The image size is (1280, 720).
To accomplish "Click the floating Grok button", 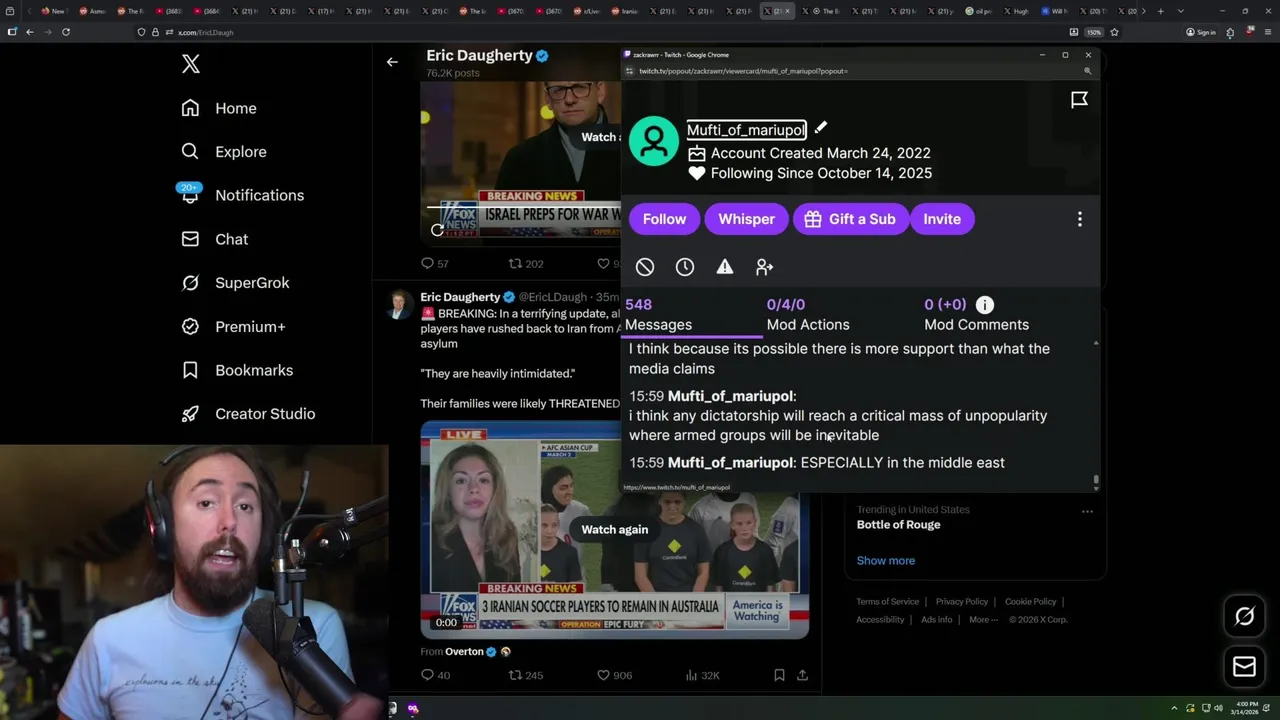I will tap(1244, 617).
